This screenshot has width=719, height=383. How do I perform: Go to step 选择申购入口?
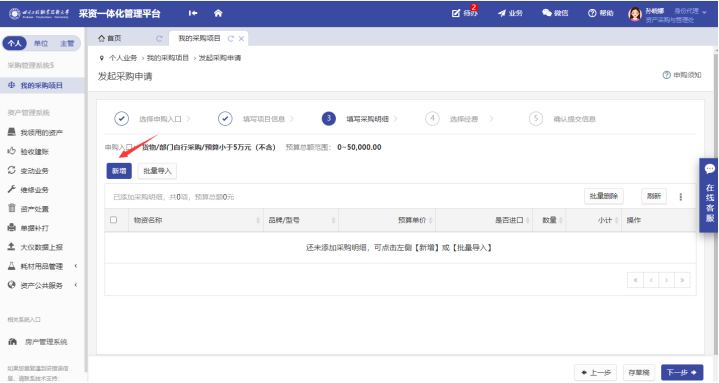152,119
